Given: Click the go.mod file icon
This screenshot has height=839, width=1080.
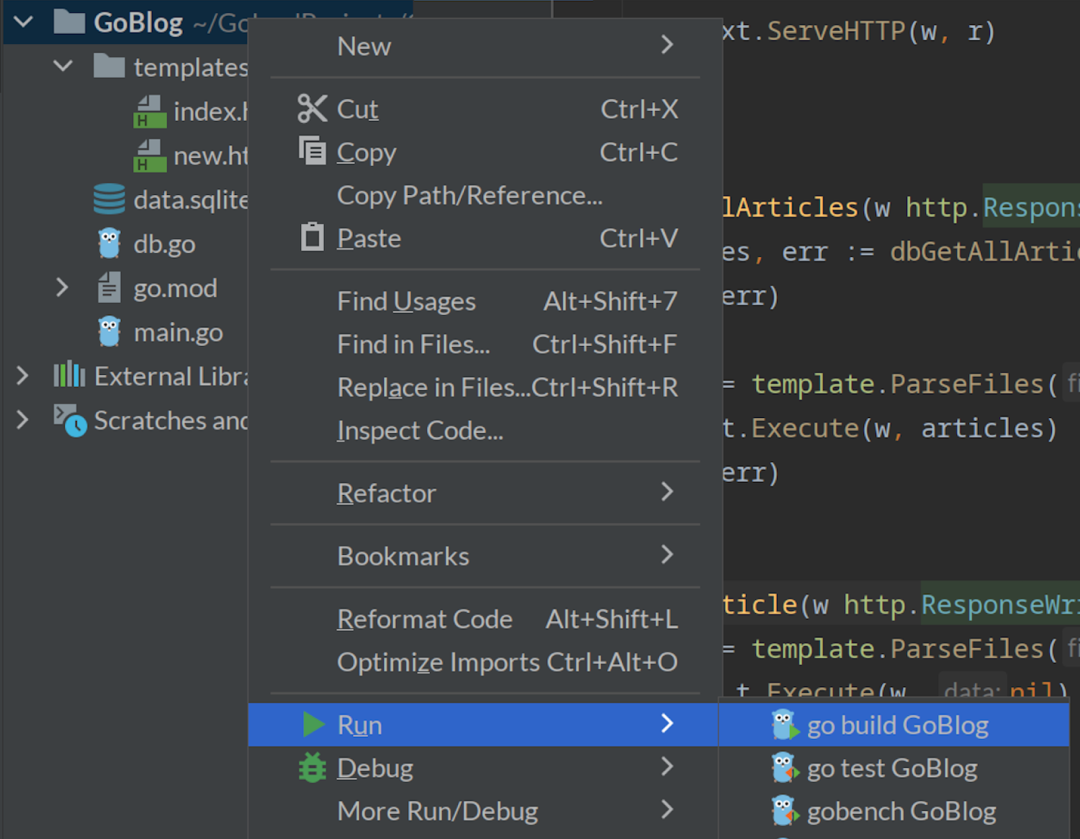Looking at the screenshot, I should [109, 287].
